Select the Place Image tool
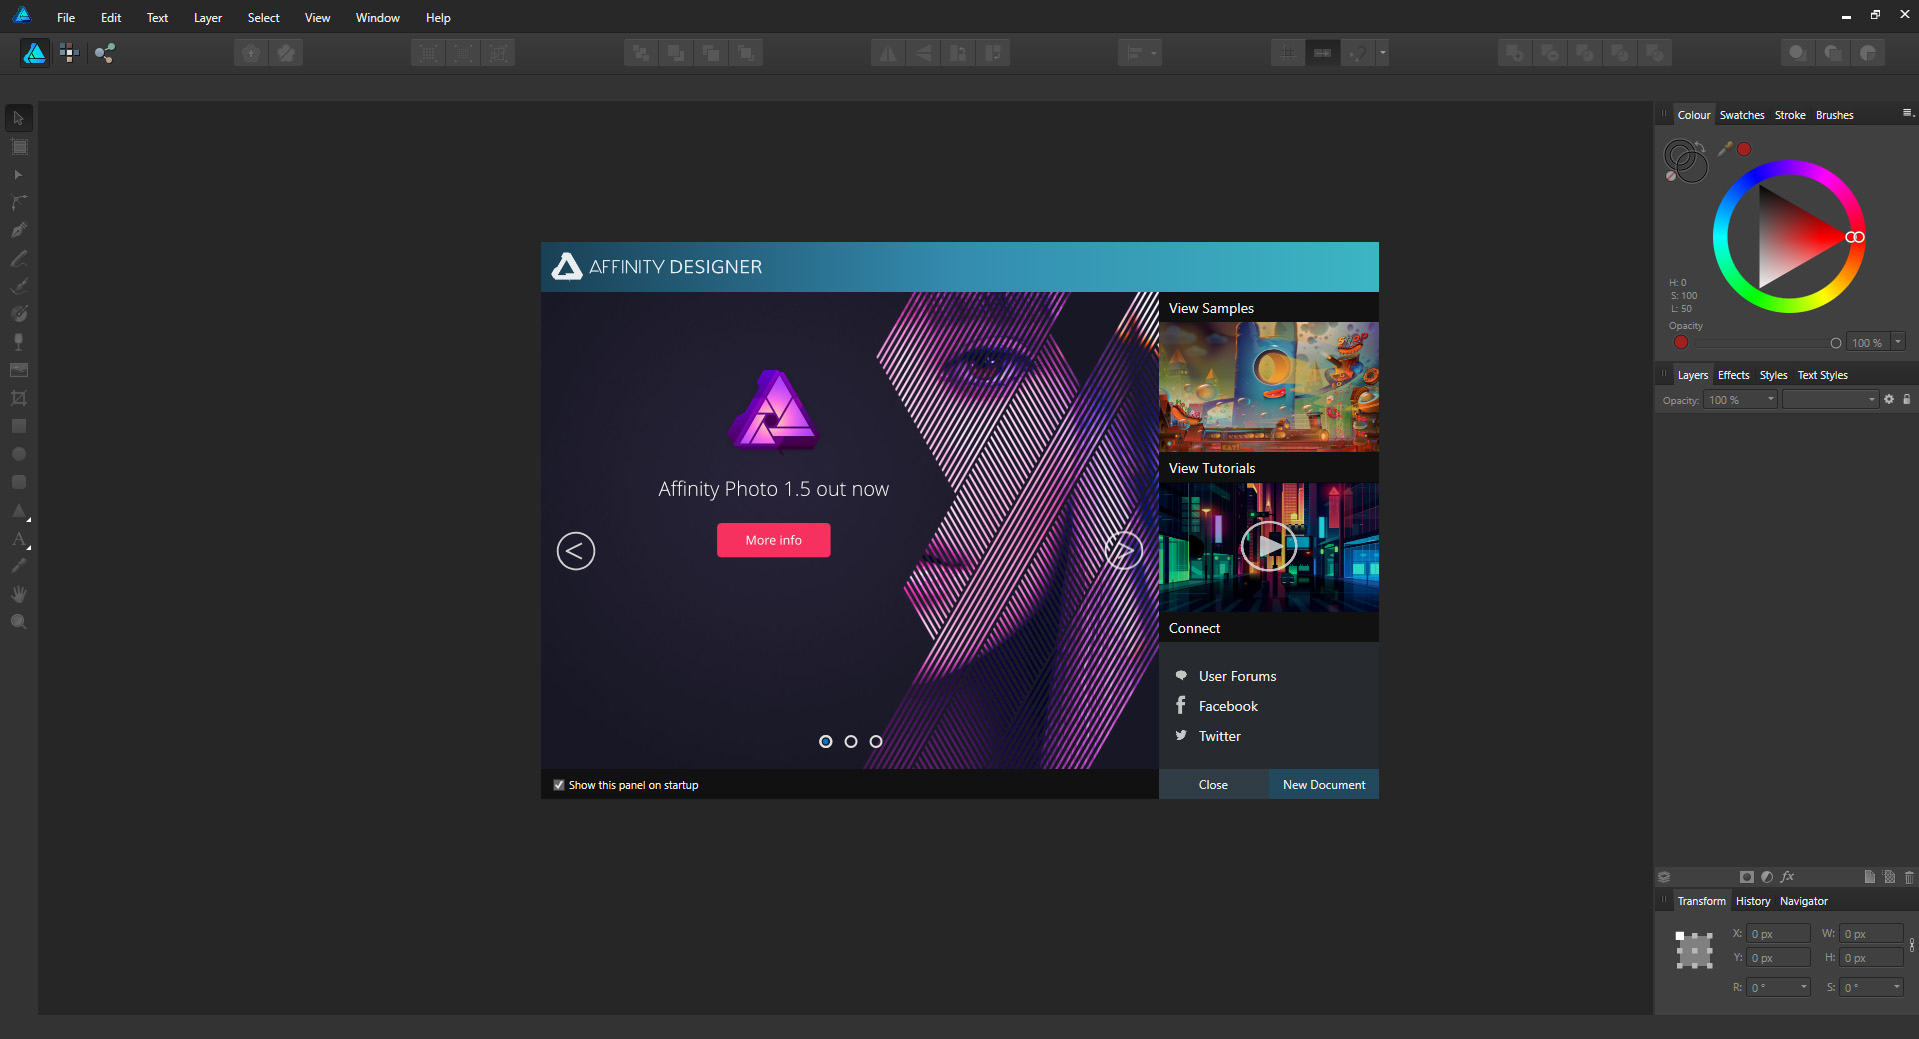 click(18, 370)
